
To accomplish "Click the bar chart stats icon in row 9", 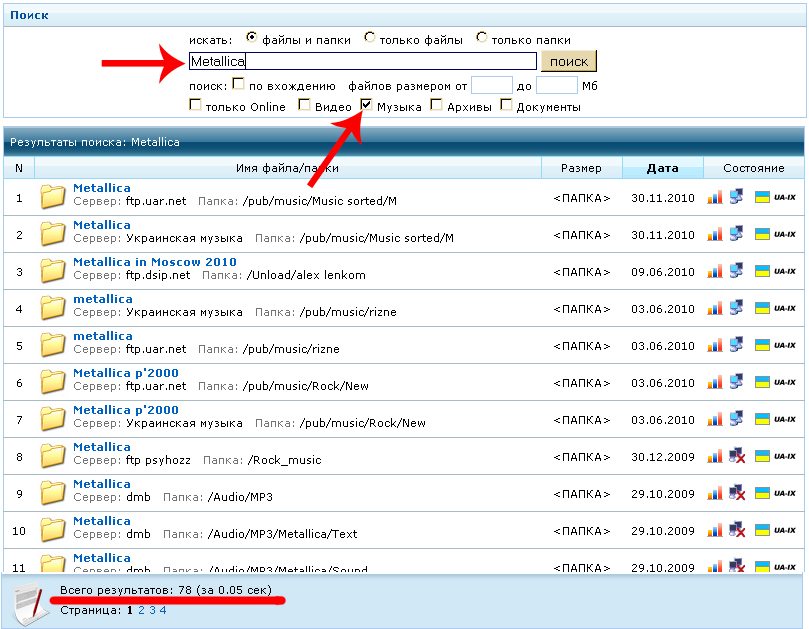I will click(x=715, y=493).
